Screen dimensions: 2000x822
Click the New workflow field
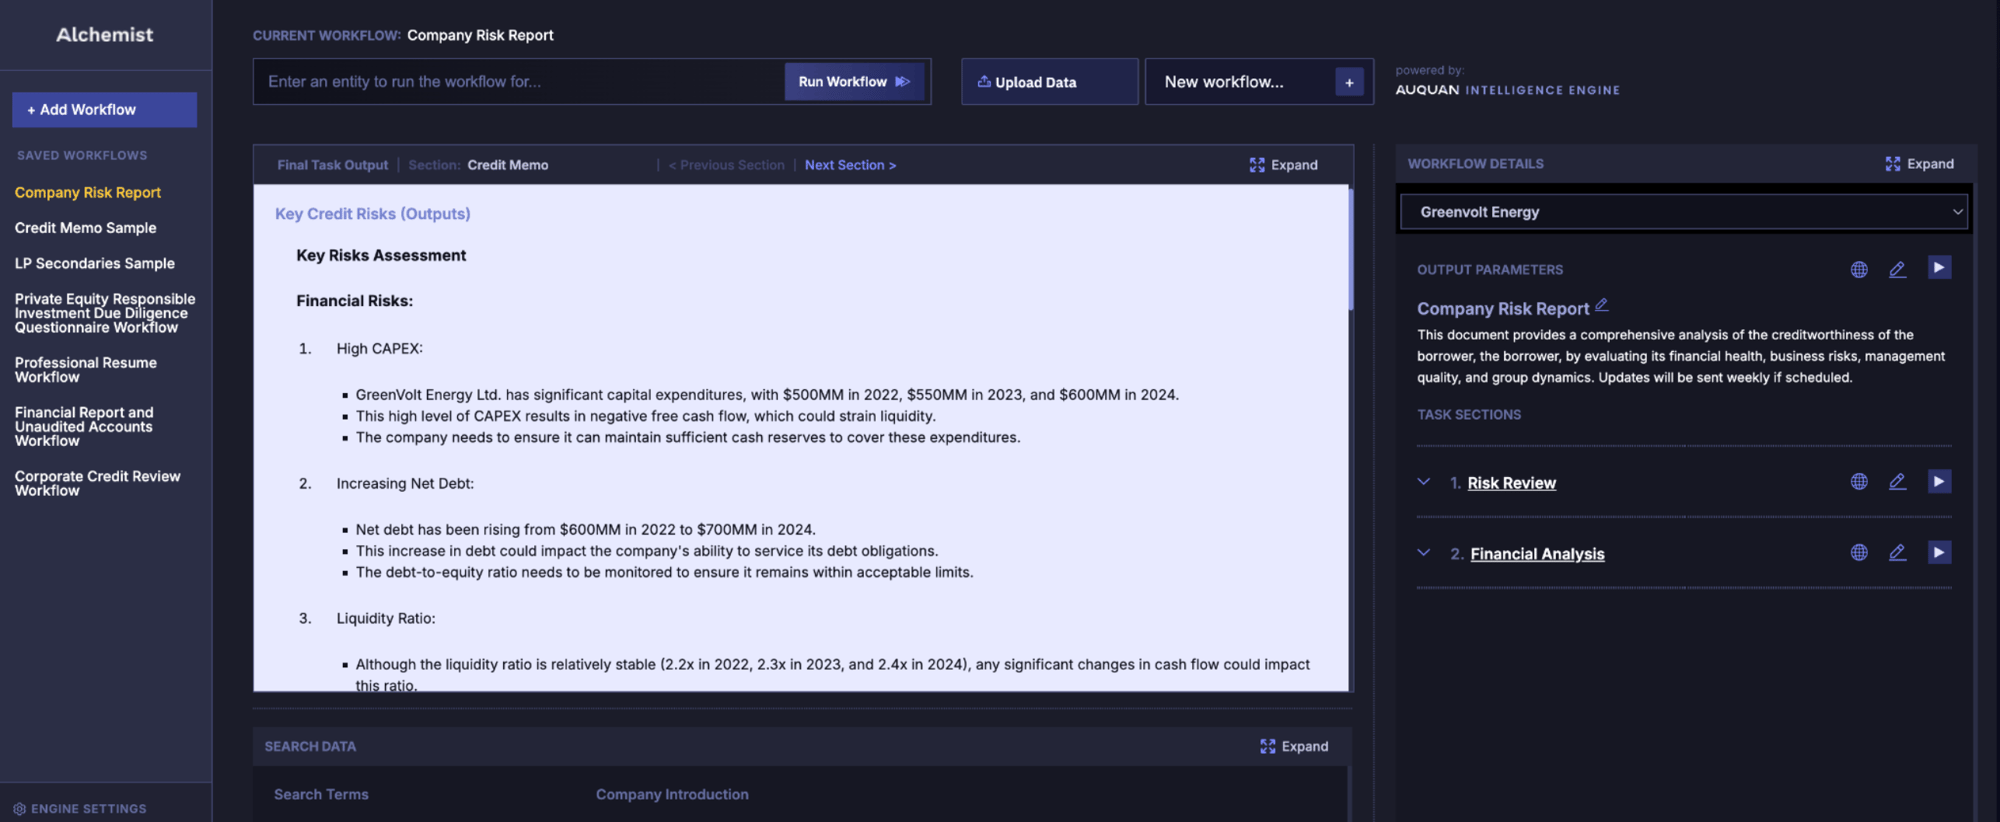1240,82
